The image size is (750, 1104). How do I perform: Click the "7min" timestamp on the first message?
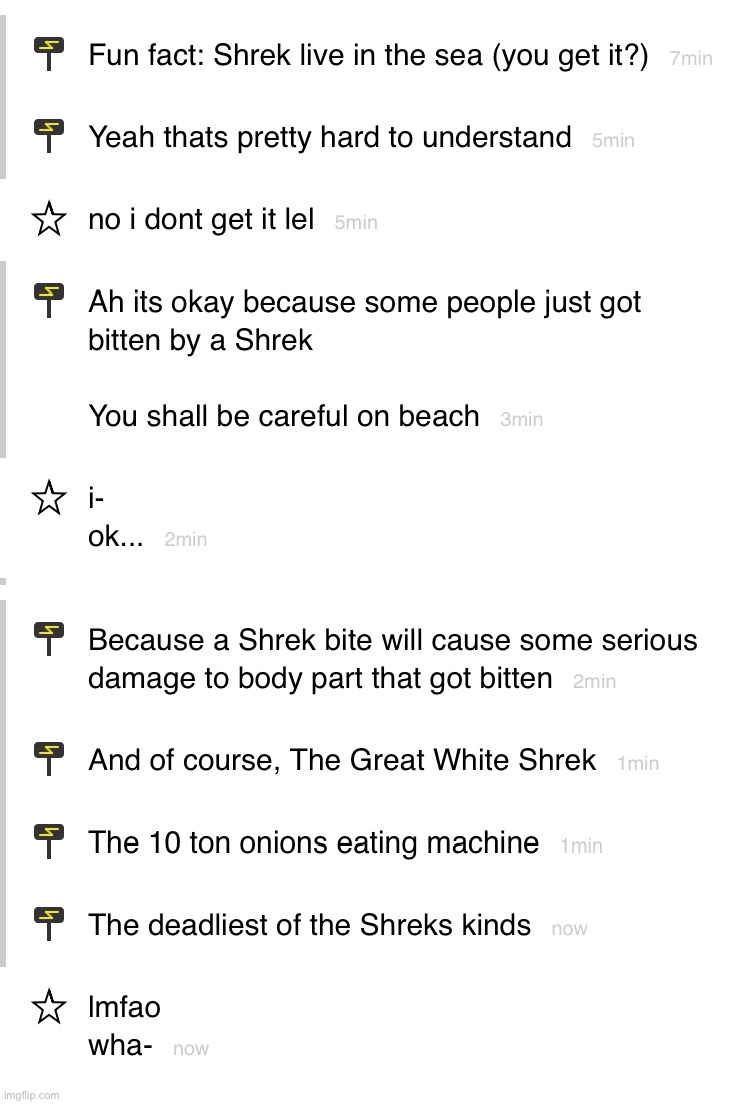tap(691, 59)
